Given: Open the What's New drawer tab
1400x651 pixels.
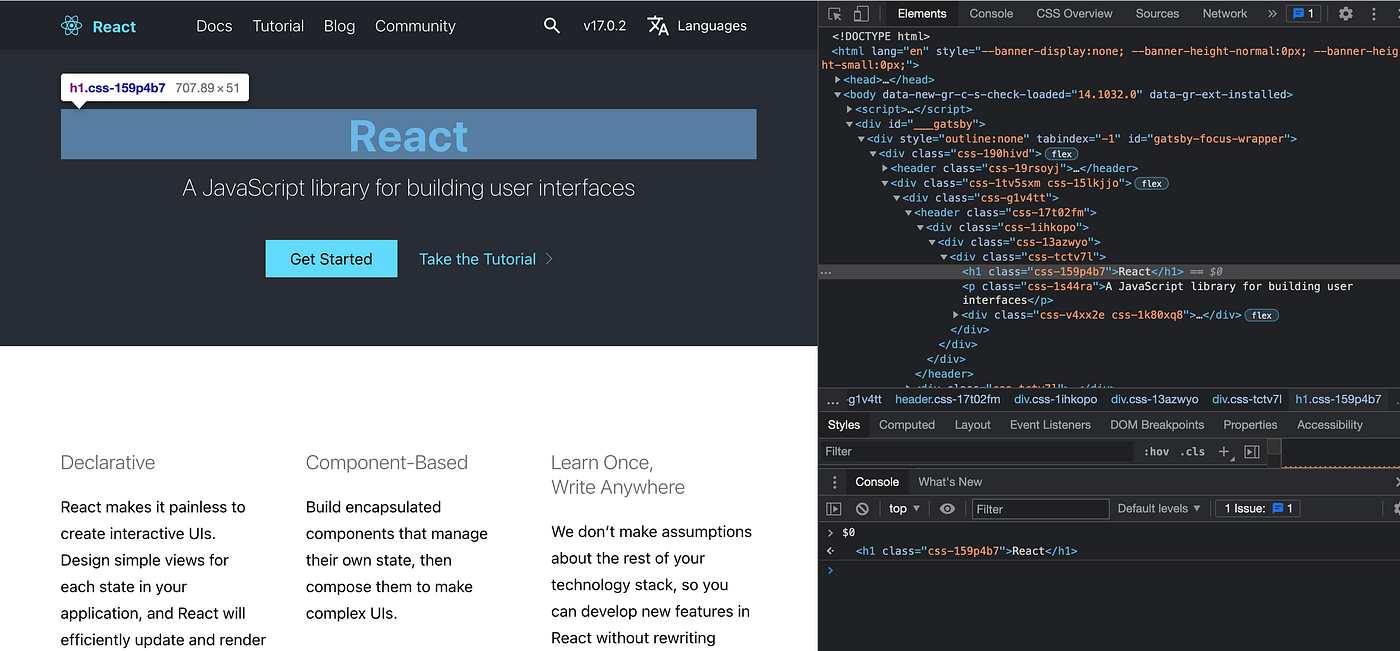Looking at the screenshot, I should pyautogui.click(x=950, y=482).
